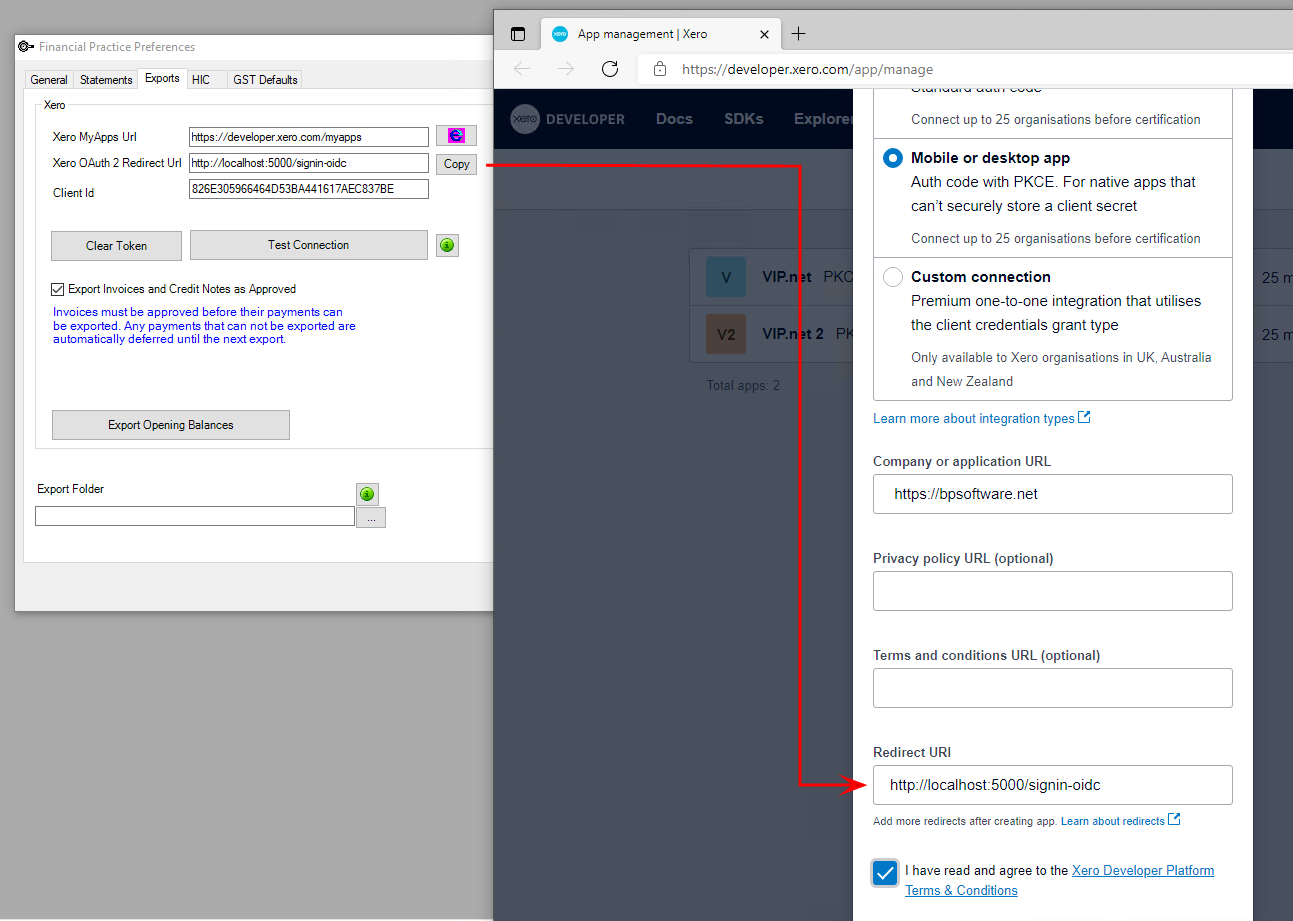Screen dimensions: 1293x921
Task: Click the Test Connection button
Action: (308, 245)
